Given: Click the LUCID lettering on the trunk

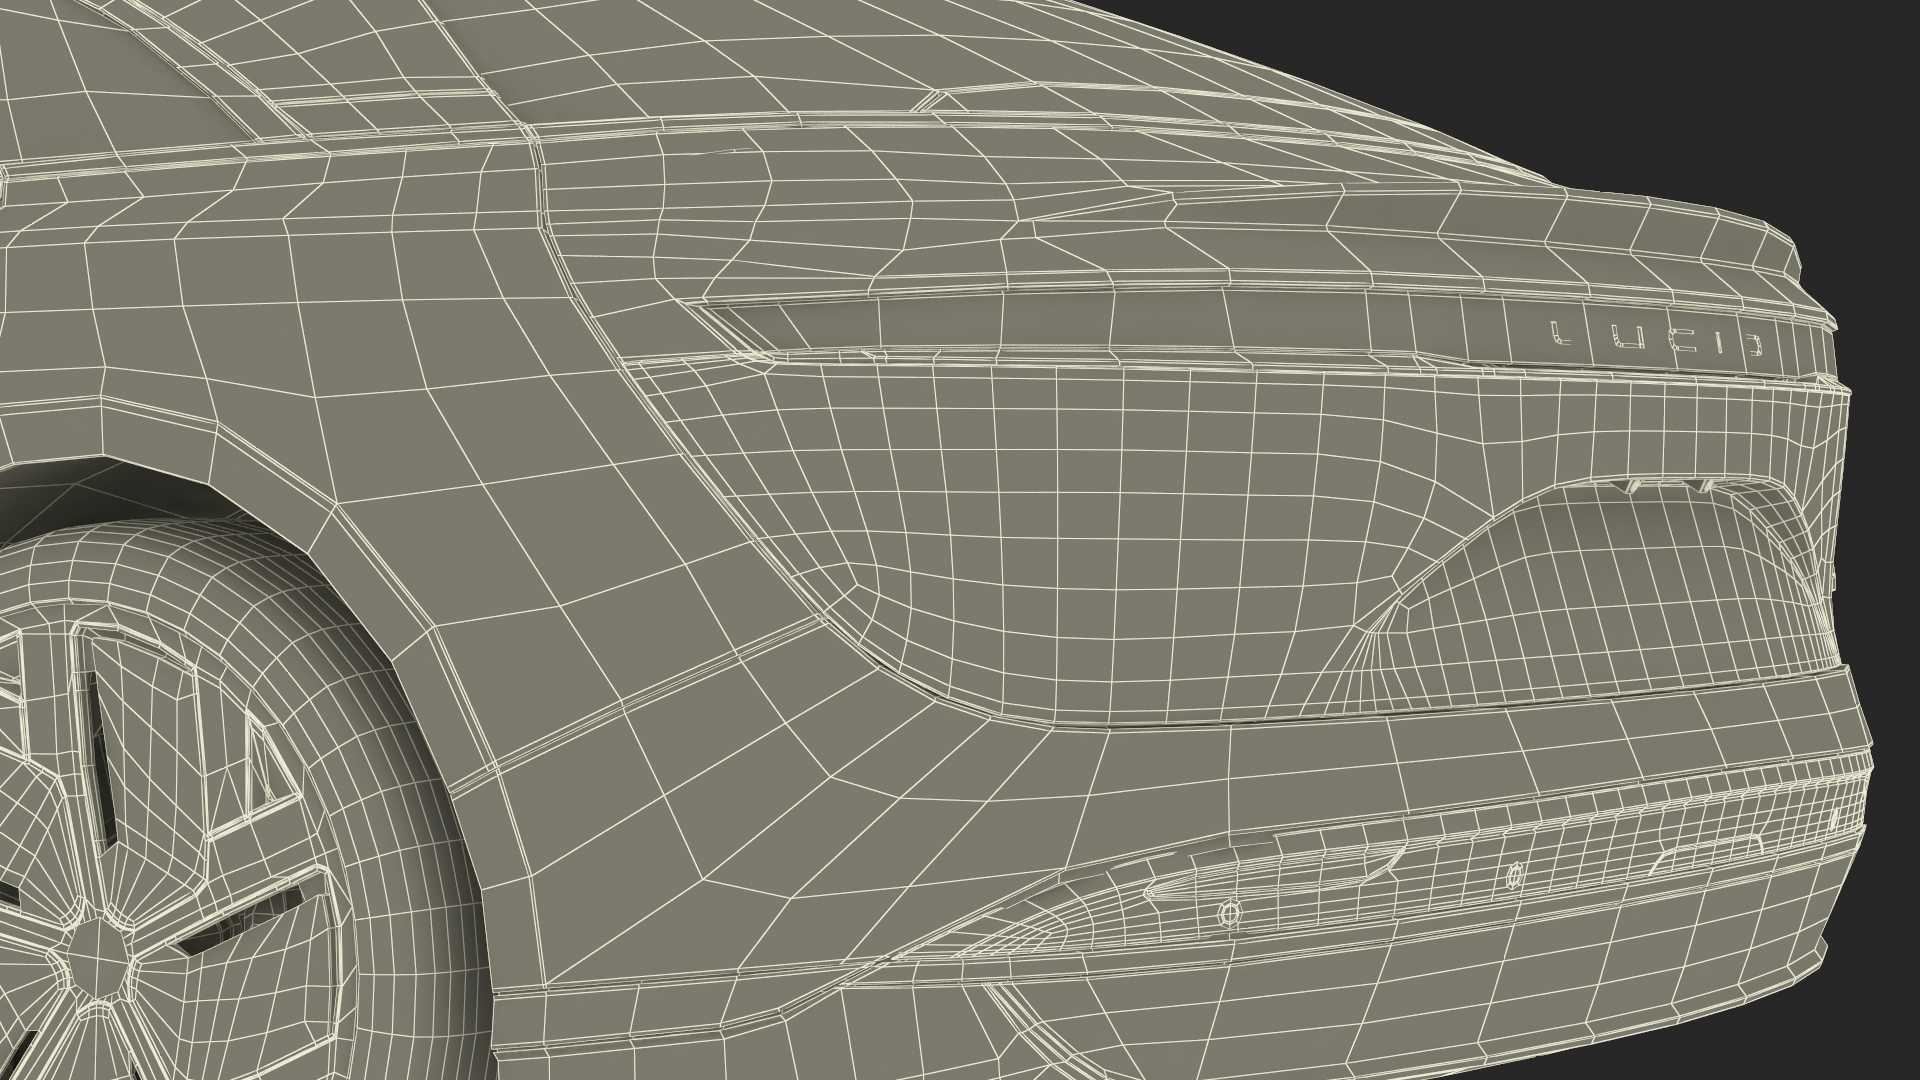Looking at the screenshot, I should click(1655, 337).
